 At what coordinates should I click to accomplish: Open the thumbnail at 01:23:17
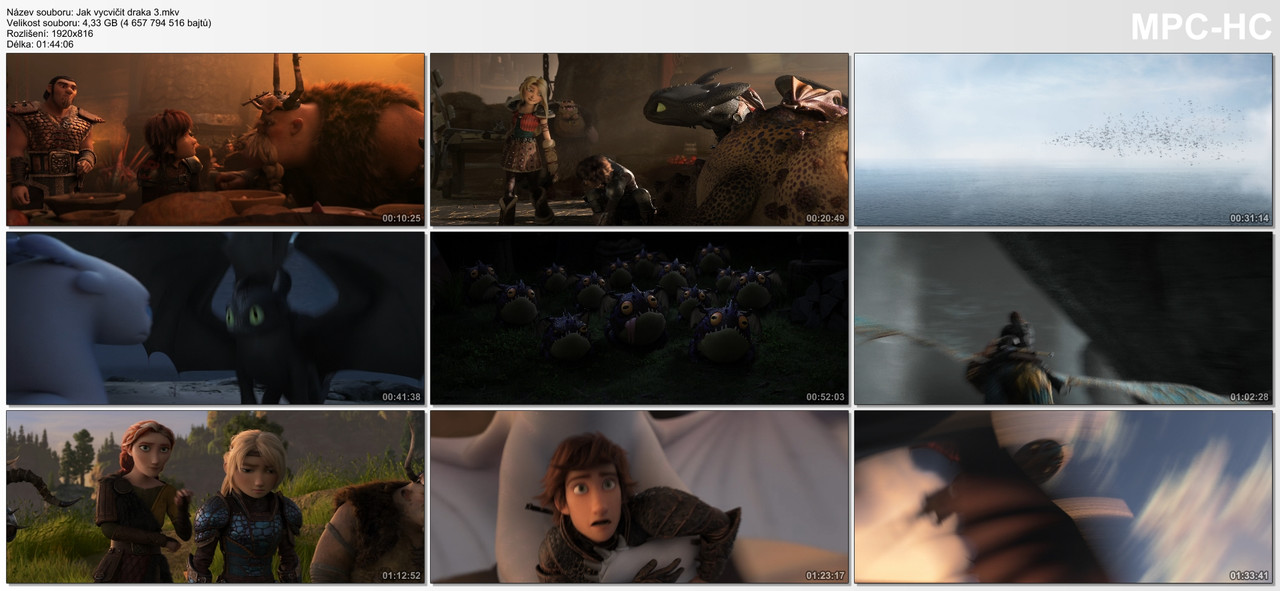pos(639,497)
